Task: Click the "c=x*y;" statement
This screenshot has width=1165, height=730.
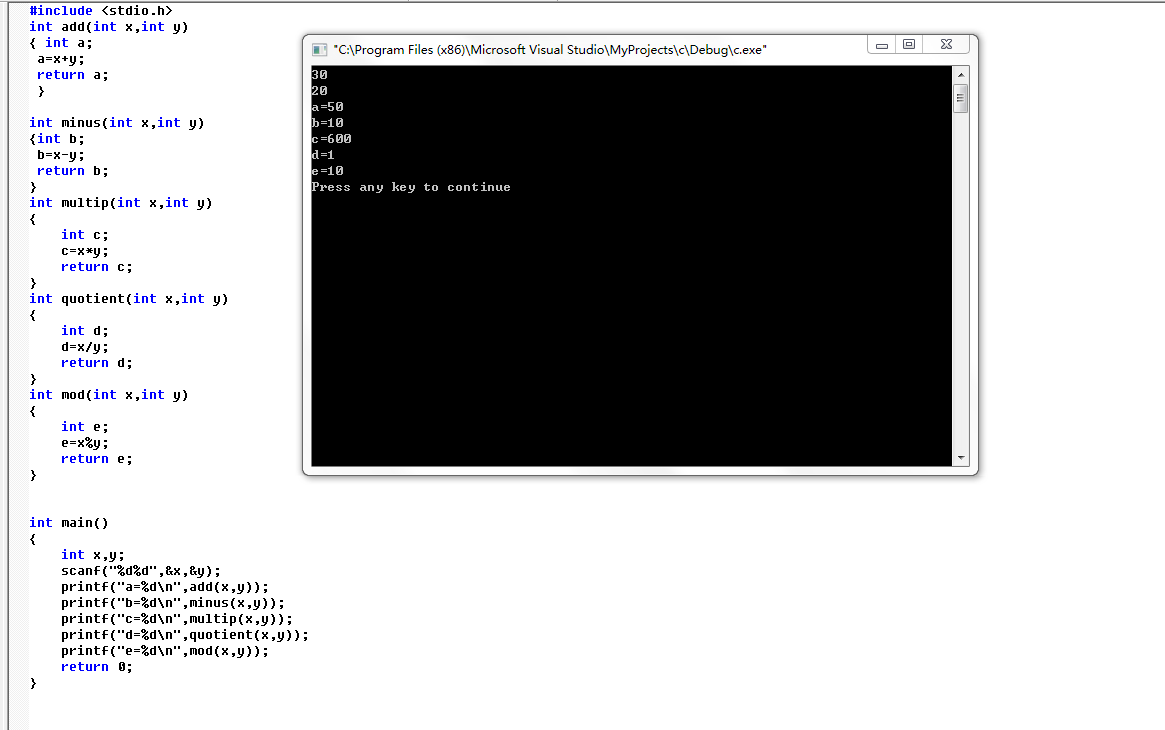Action: (x=85, y=251)
